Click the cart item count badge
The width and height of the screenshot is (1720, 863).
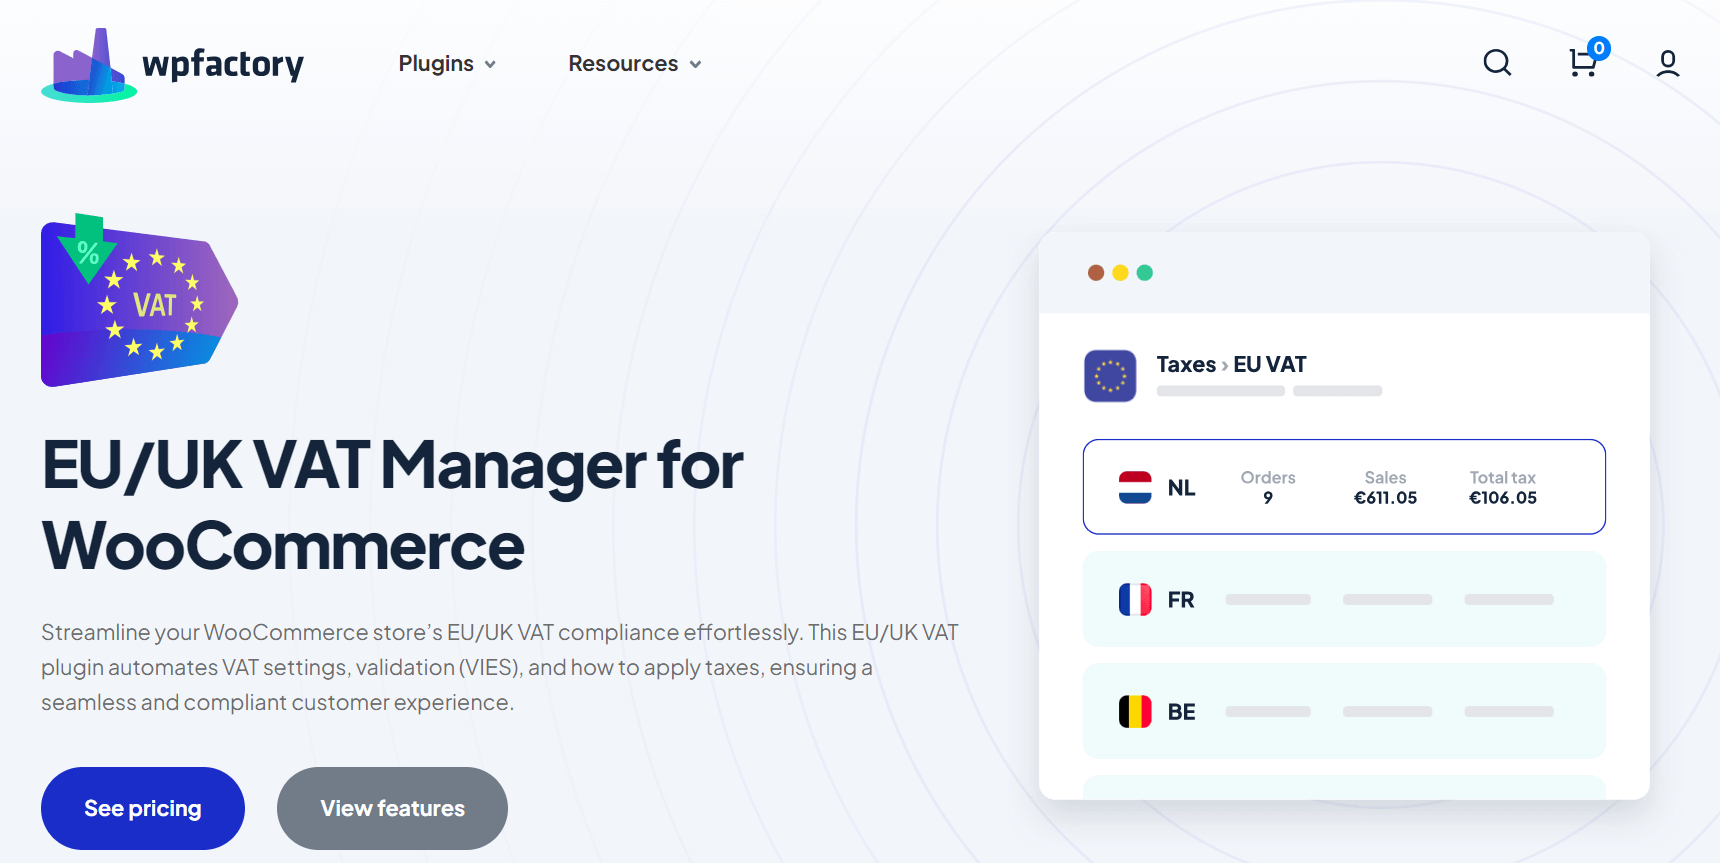coord(1599,48)
